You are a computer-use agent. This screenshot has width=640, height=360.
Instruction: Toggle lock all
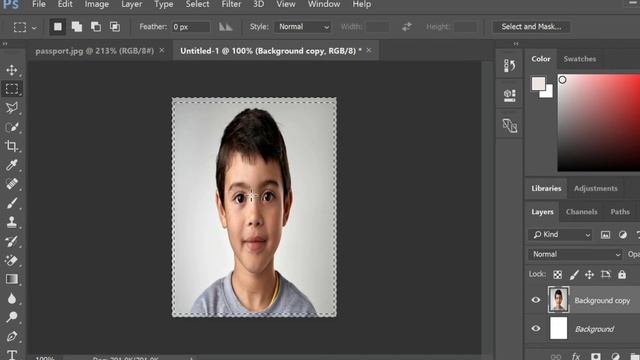(x=622, y=275)
